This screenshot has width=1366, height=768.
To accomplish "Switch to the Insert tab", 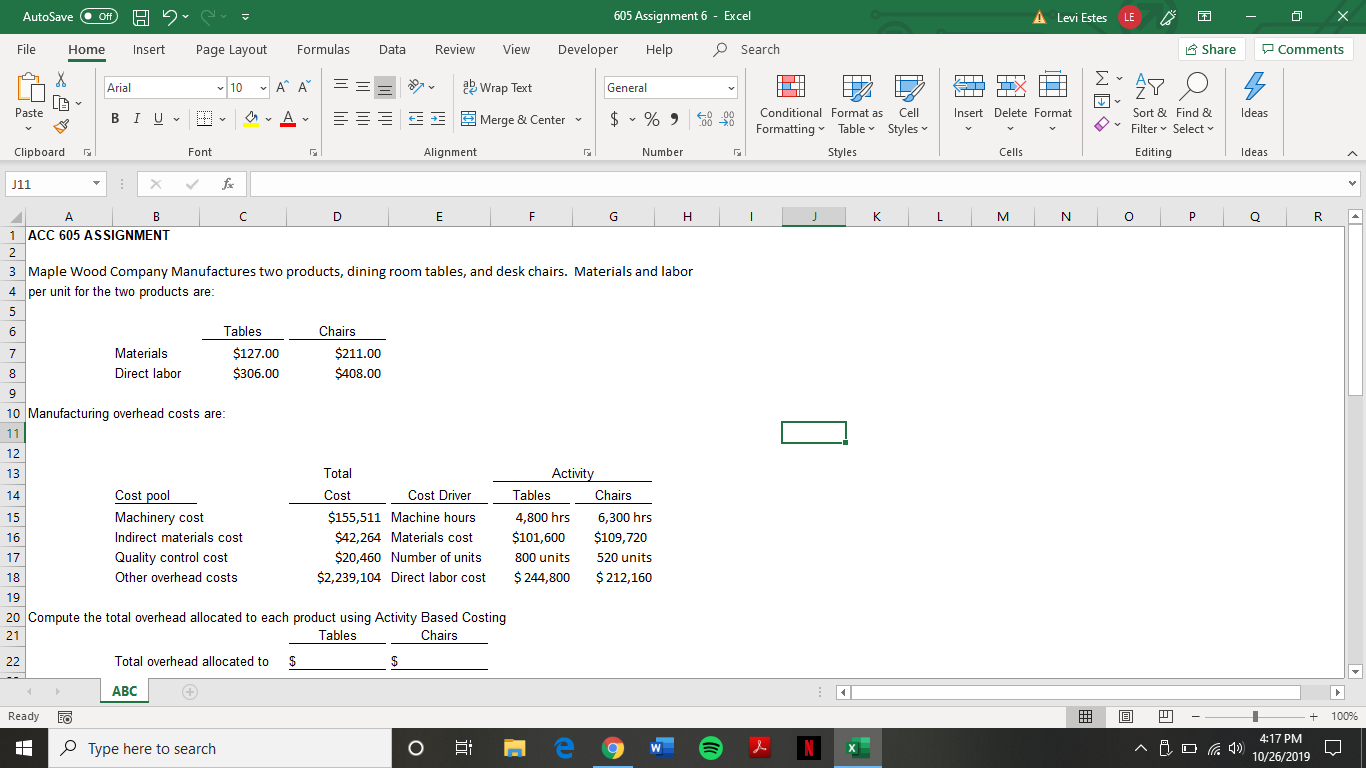I will [149, 49].
